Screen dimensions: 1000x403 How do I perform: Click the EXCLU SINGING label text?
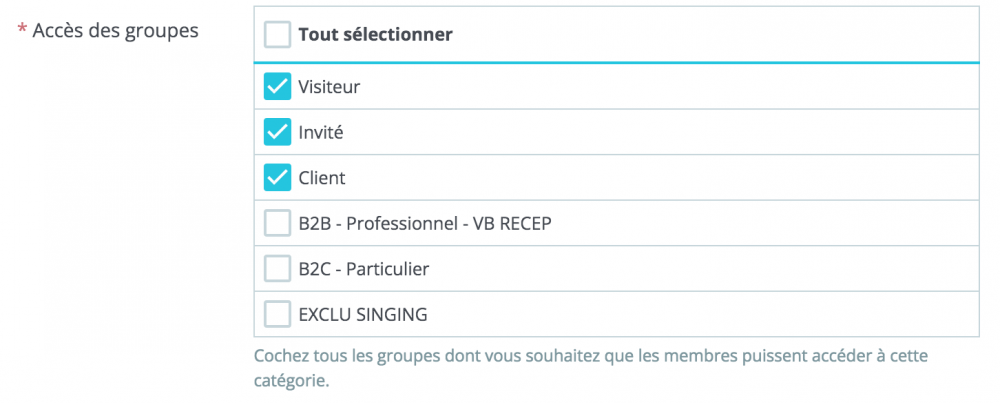(x=363, y=314)
